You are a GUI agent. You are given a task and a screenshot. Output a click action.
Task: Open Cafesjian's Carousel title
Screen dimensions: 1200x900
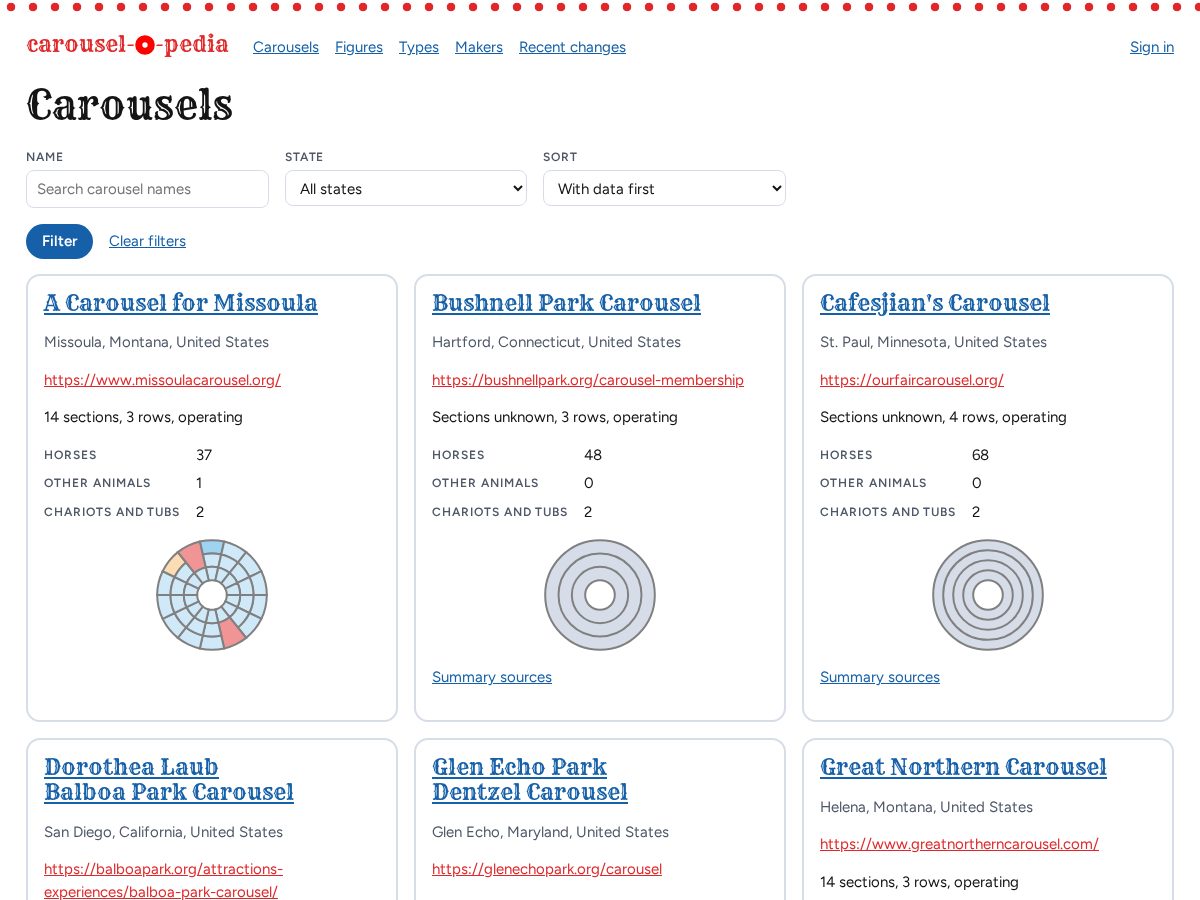[935, 303]
